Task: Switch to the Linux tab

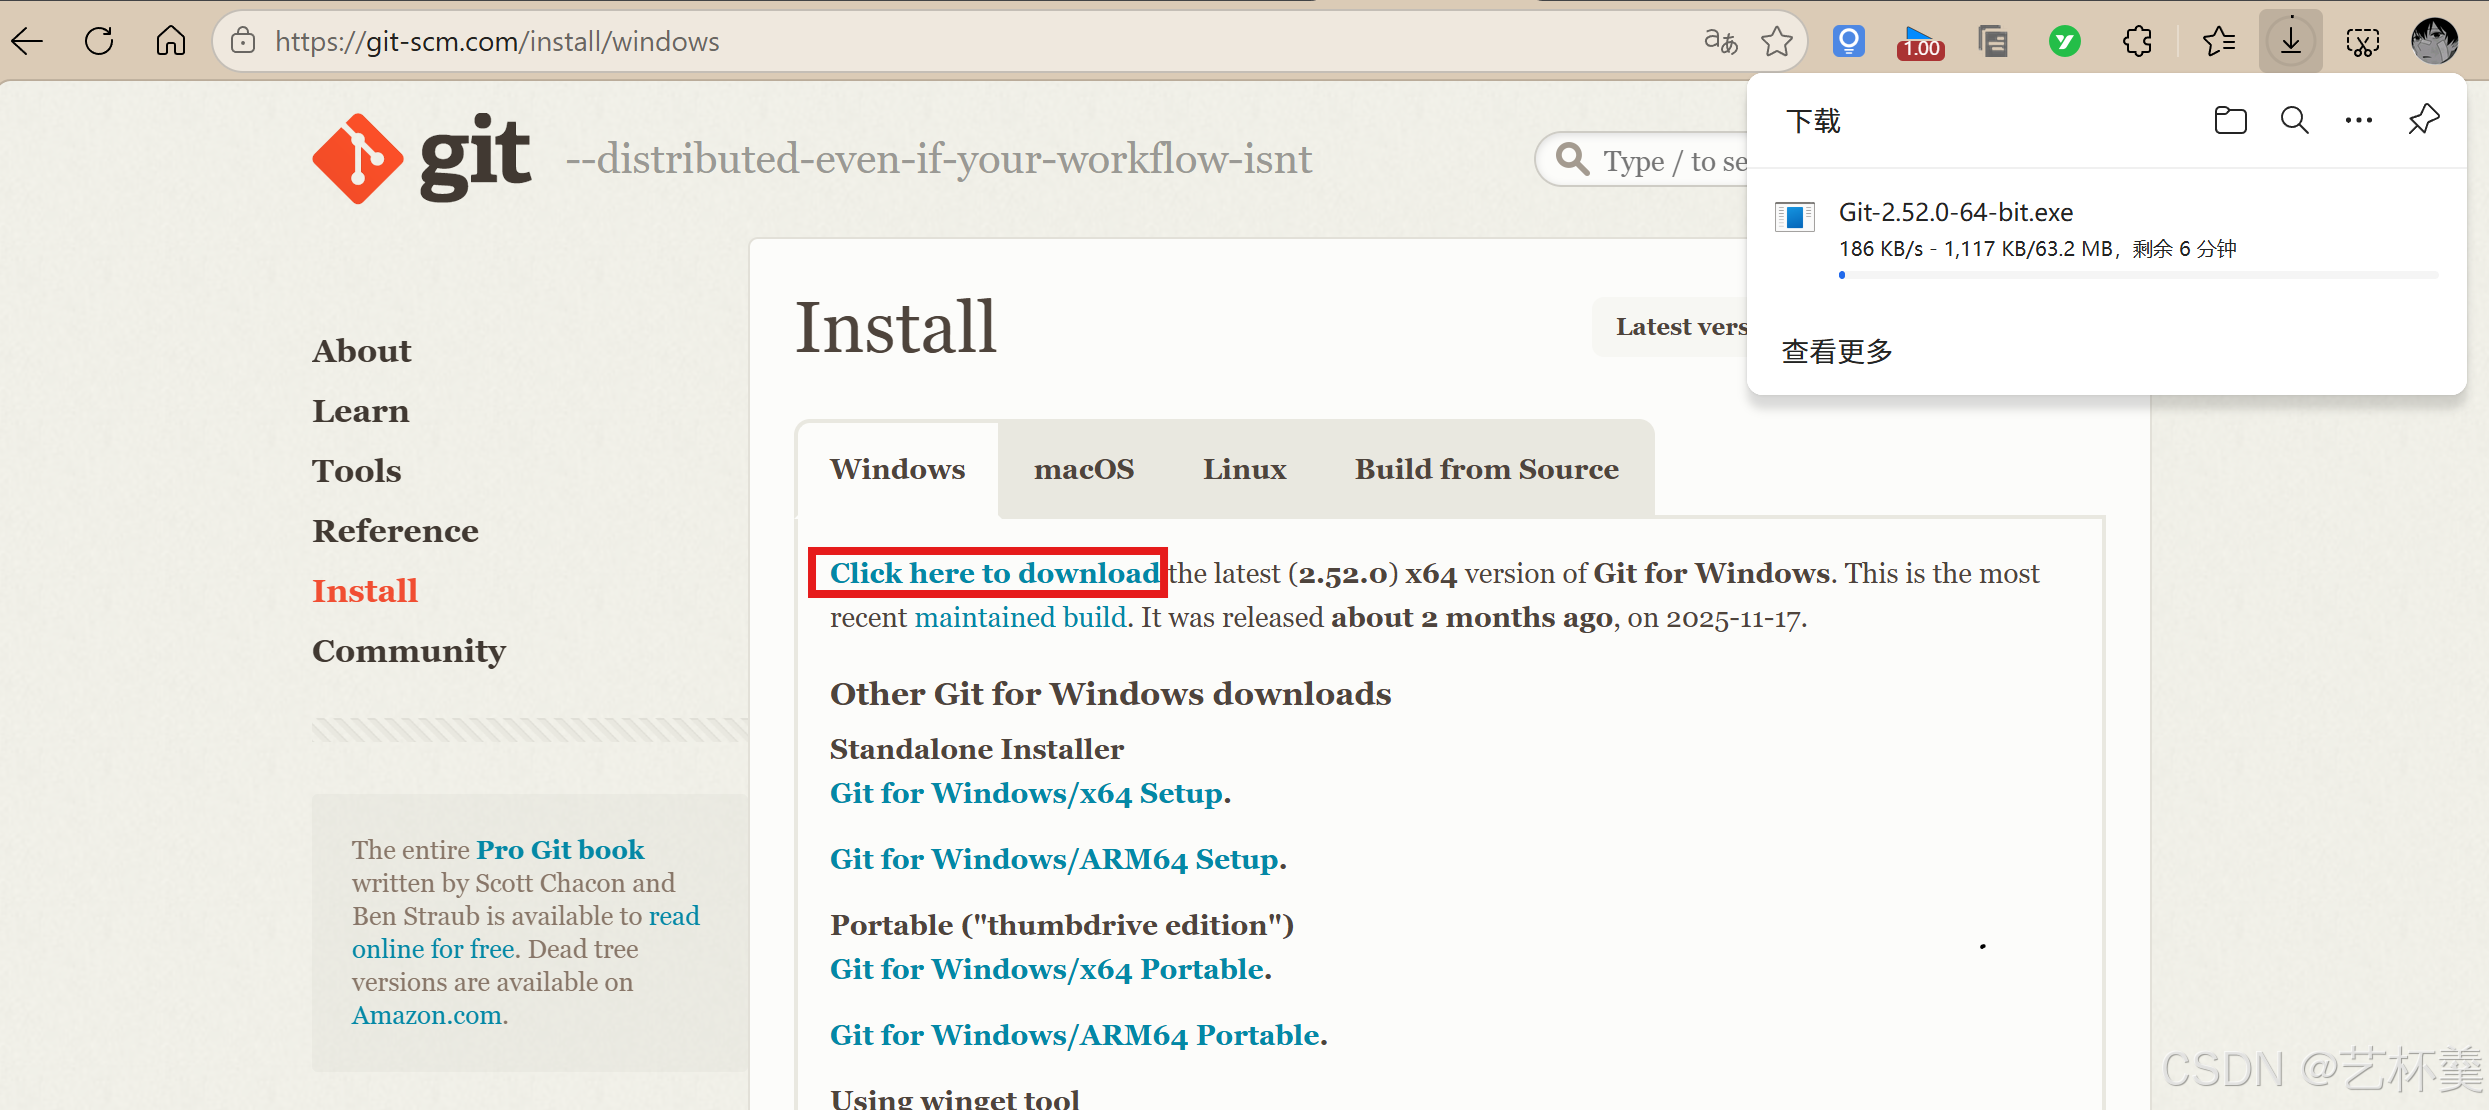Action: [x=1244, y=469]
